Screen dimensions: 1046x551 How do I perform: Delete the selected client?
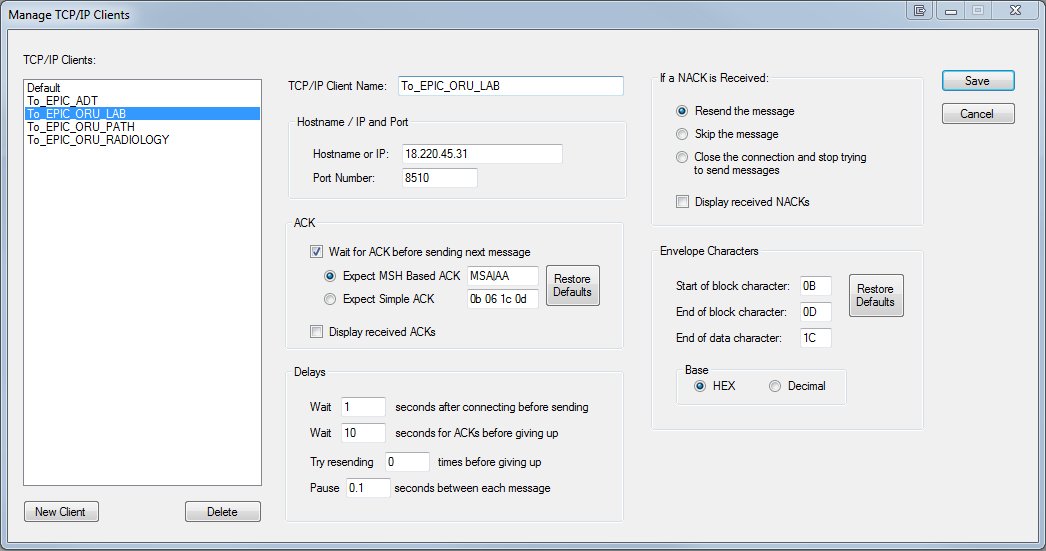pos(223,512)
